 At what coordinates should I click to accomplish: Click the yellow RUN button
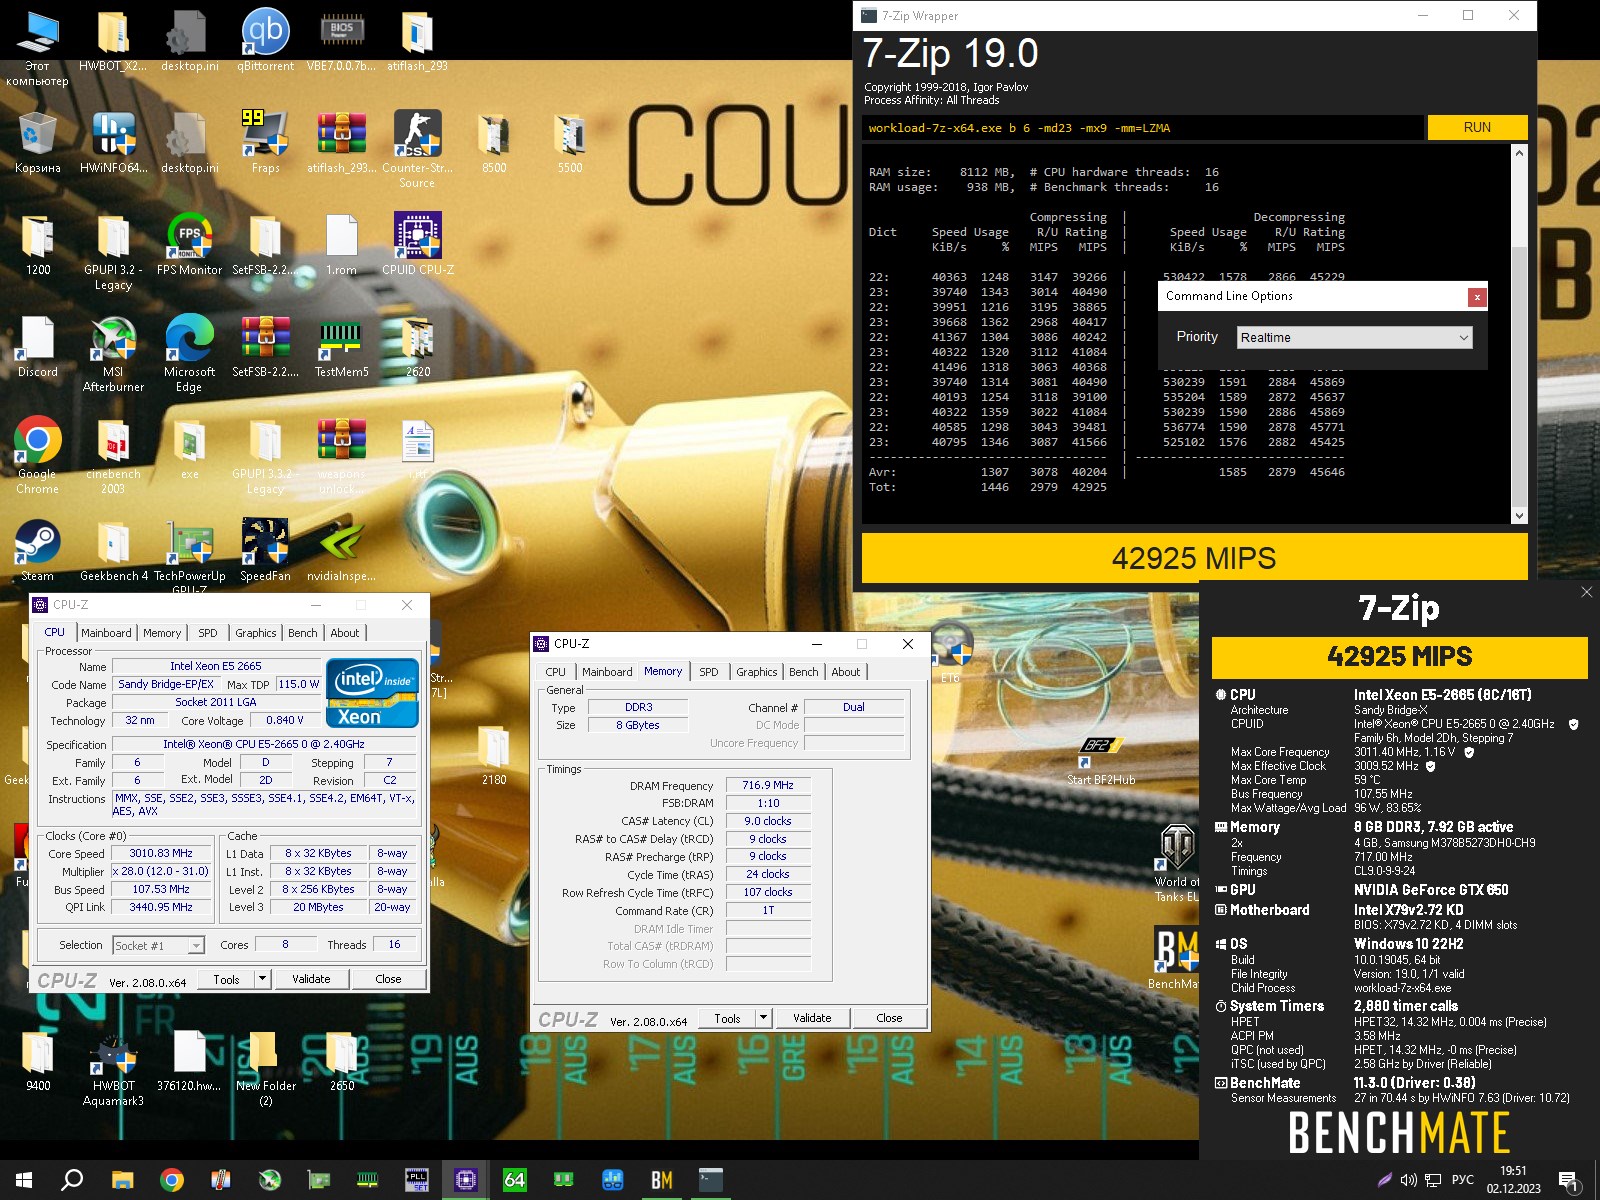click(1477, 128)
